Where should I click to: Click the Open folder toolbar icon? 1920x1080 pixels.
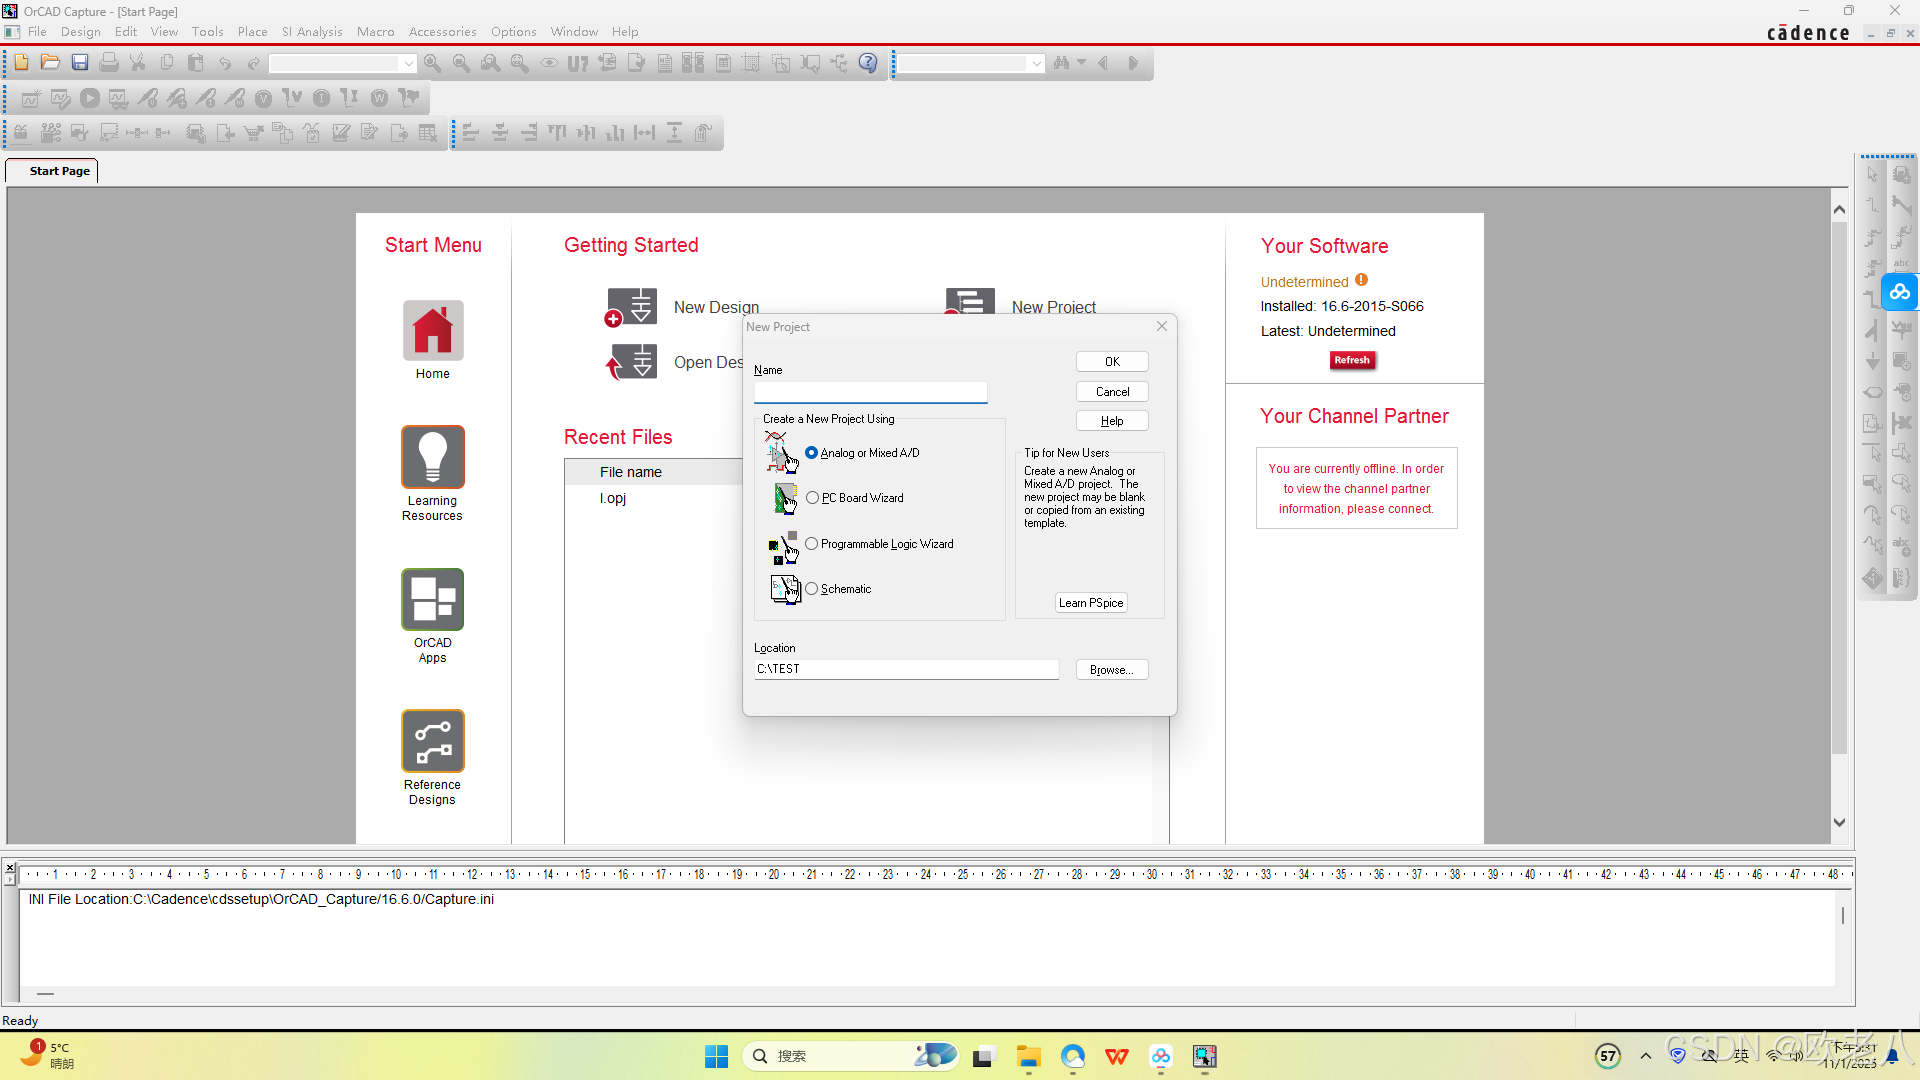tap(50, 63)
